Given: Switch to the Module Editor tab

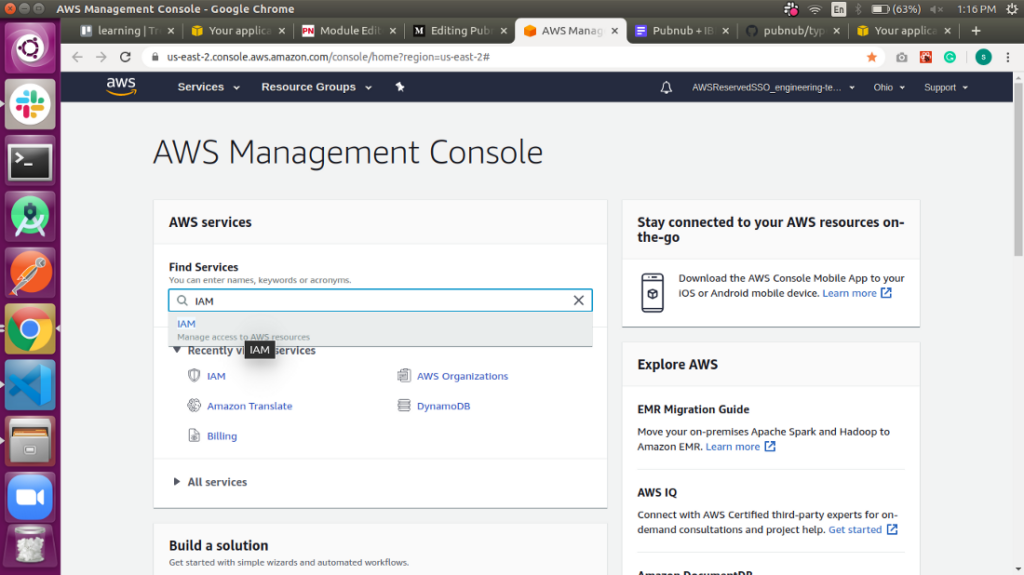Looking at the screenshot, I should click(350, 31).
